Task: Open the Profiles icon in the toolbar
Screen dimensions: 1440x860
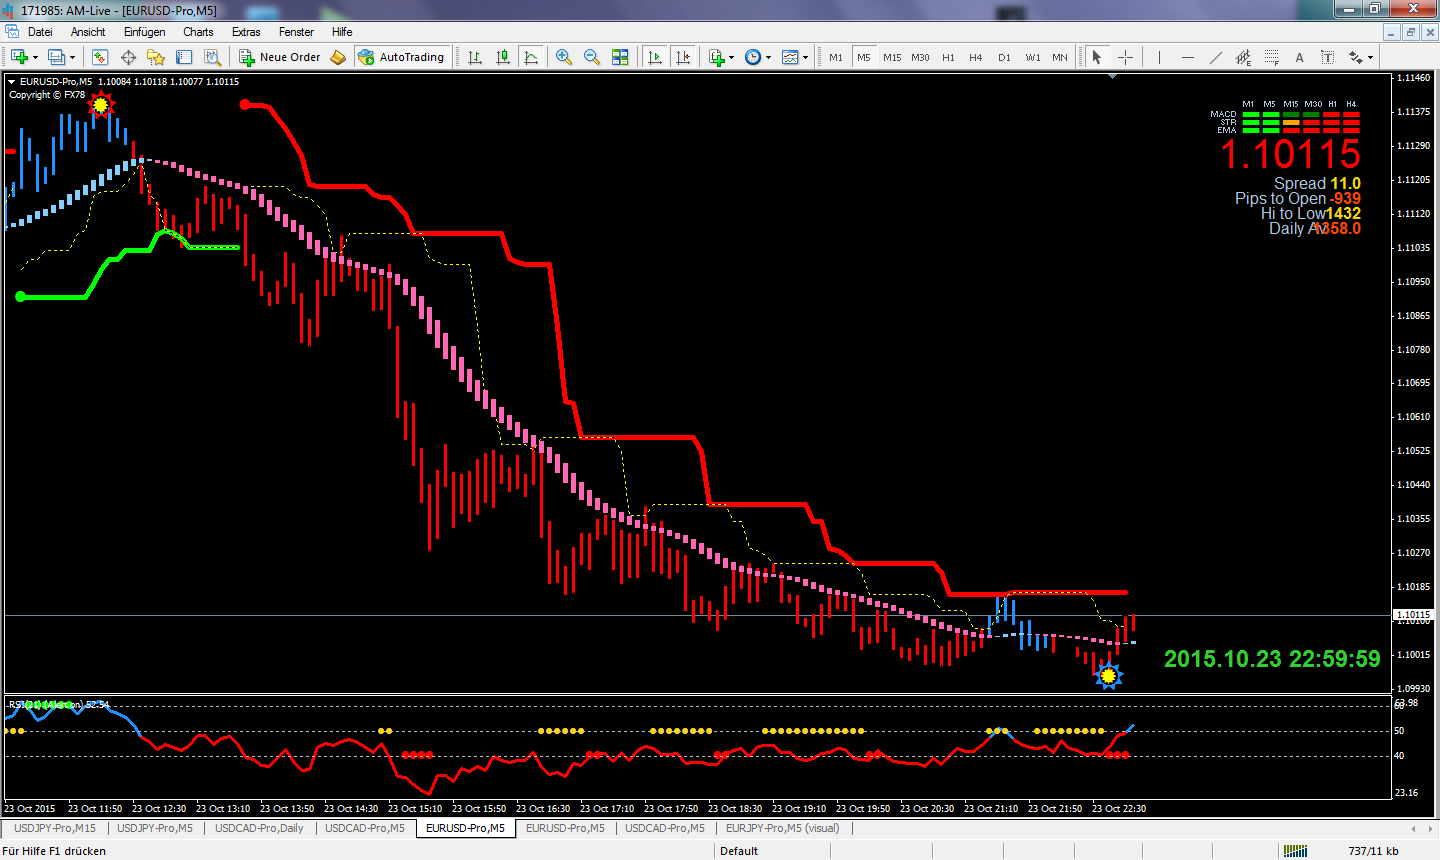Action: [x=56, y=57]
